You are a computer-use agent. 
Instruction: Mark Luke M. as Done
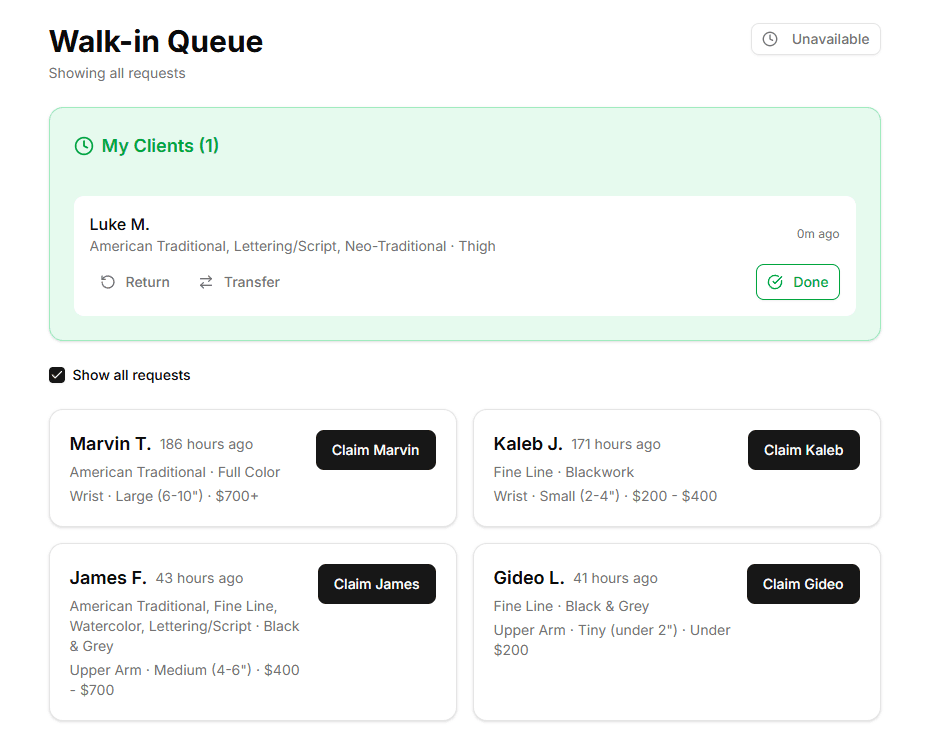(797, 282)
